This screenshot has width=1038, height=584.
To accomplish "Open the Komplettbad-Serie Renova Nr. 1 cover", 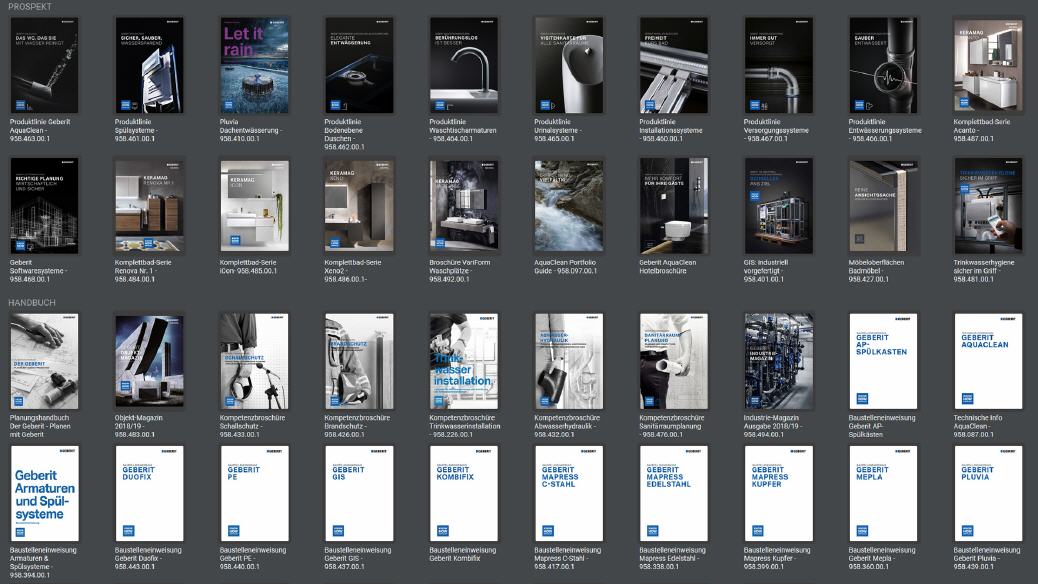I will click(x=149, y=206).
